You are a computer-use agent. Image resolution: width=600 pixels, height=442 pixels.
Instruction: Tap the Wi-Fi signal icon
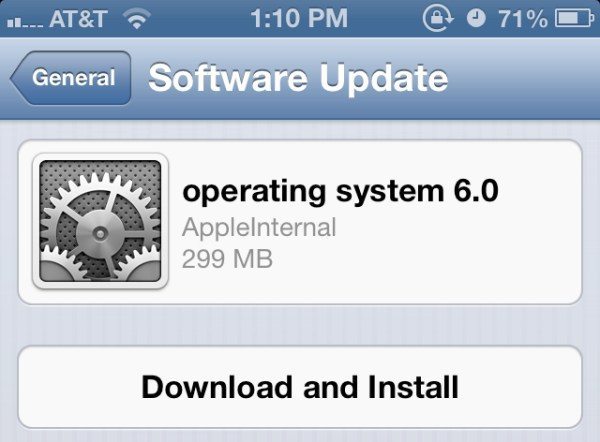[137, 19]
